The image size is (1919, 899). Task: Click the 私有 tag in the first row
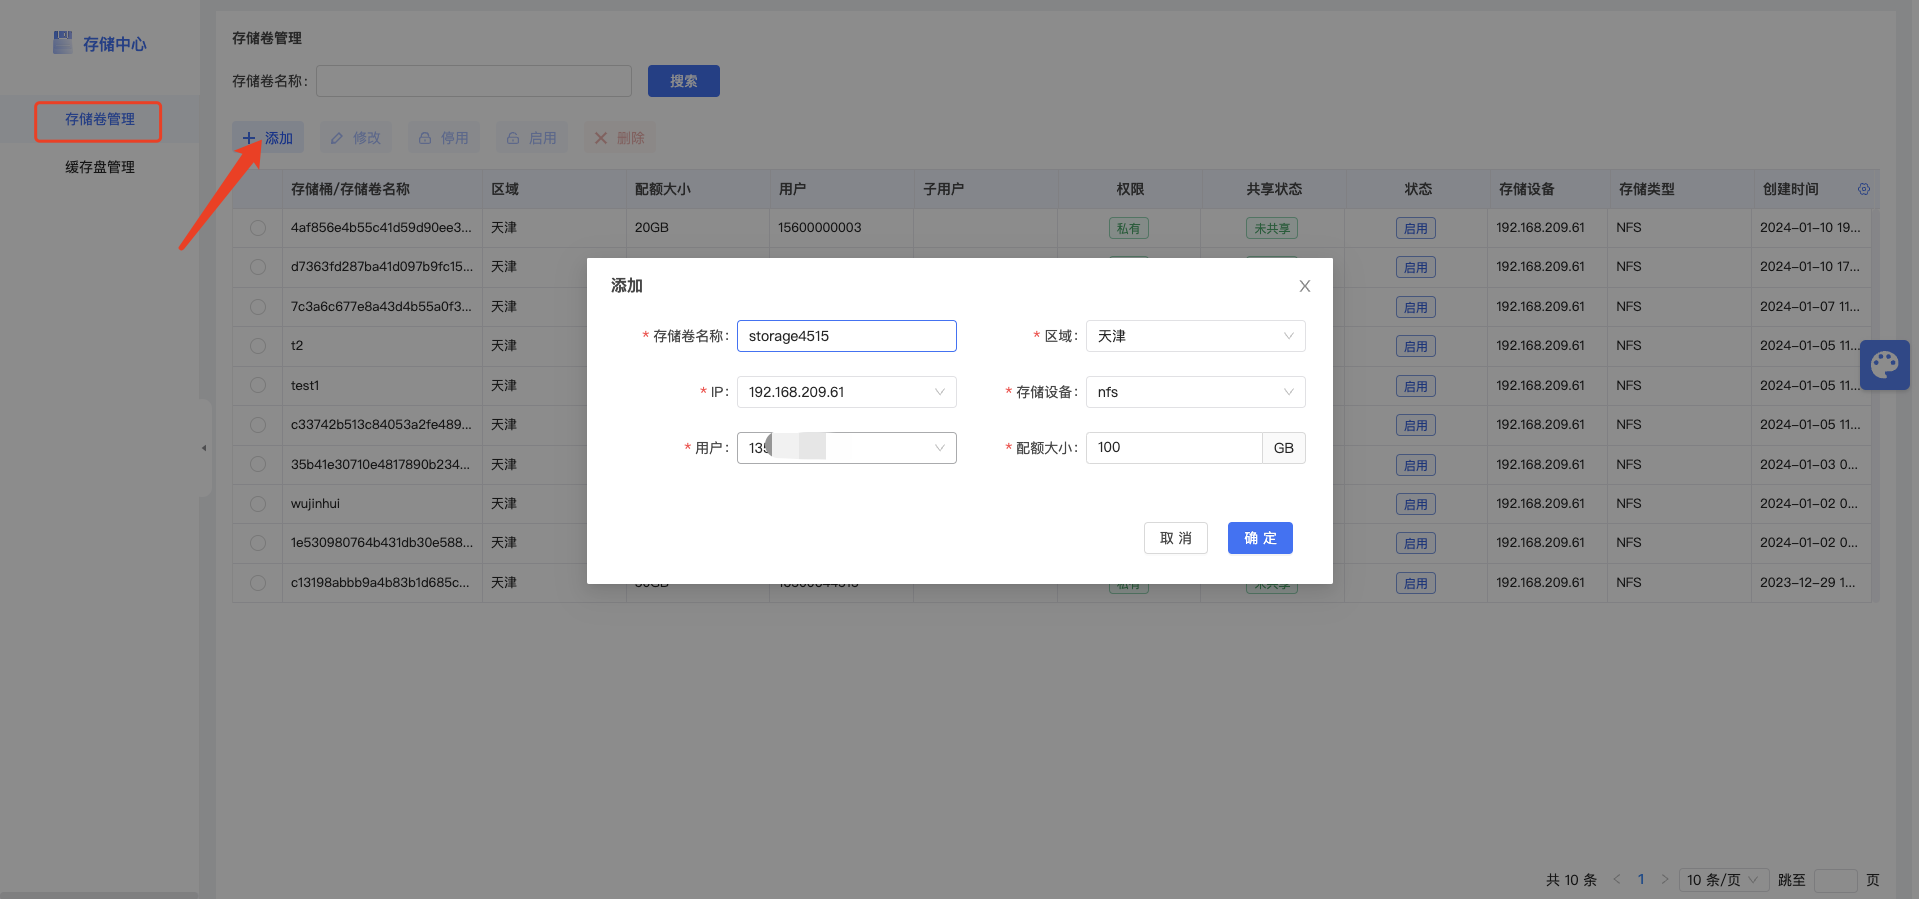(1128, 228)
